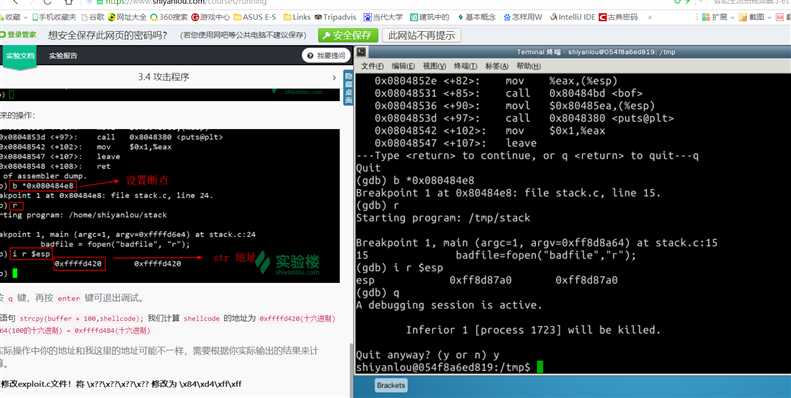Open the Terminal 文件(F) menu
This screenshot has height=398, width=791.
coord(372,66)
